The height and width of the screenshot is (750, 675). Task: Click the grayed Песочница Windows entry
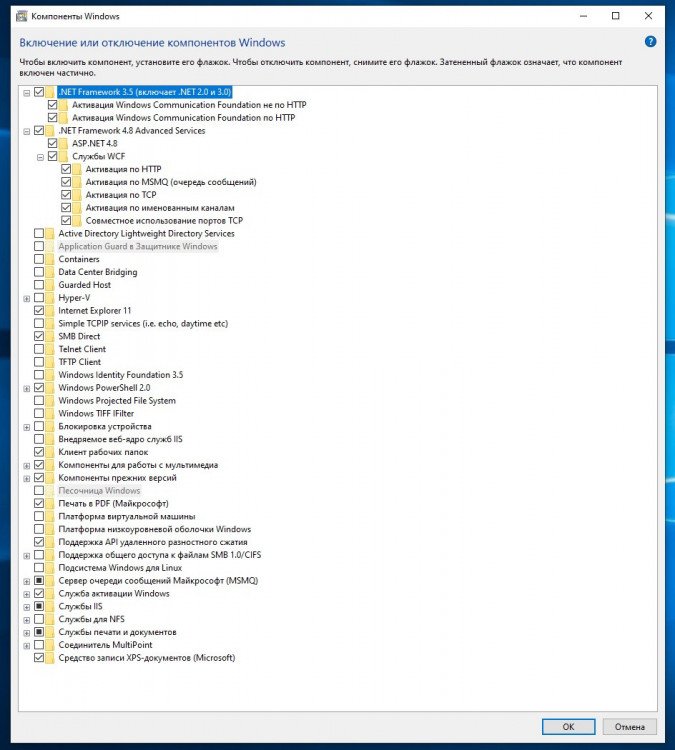coord(99,490)
